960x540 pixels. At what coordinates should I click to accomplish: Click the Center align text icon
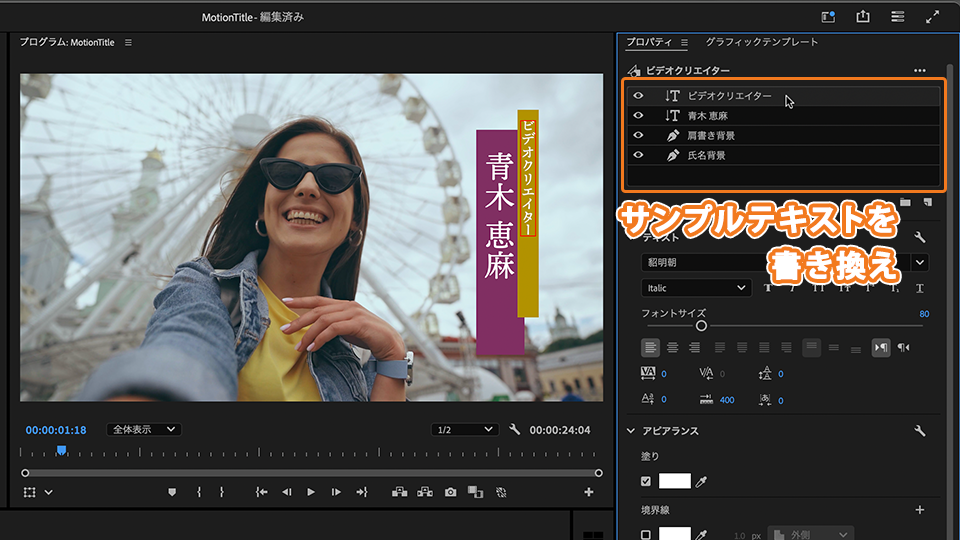pyautogui.click(x=672, y=347)
